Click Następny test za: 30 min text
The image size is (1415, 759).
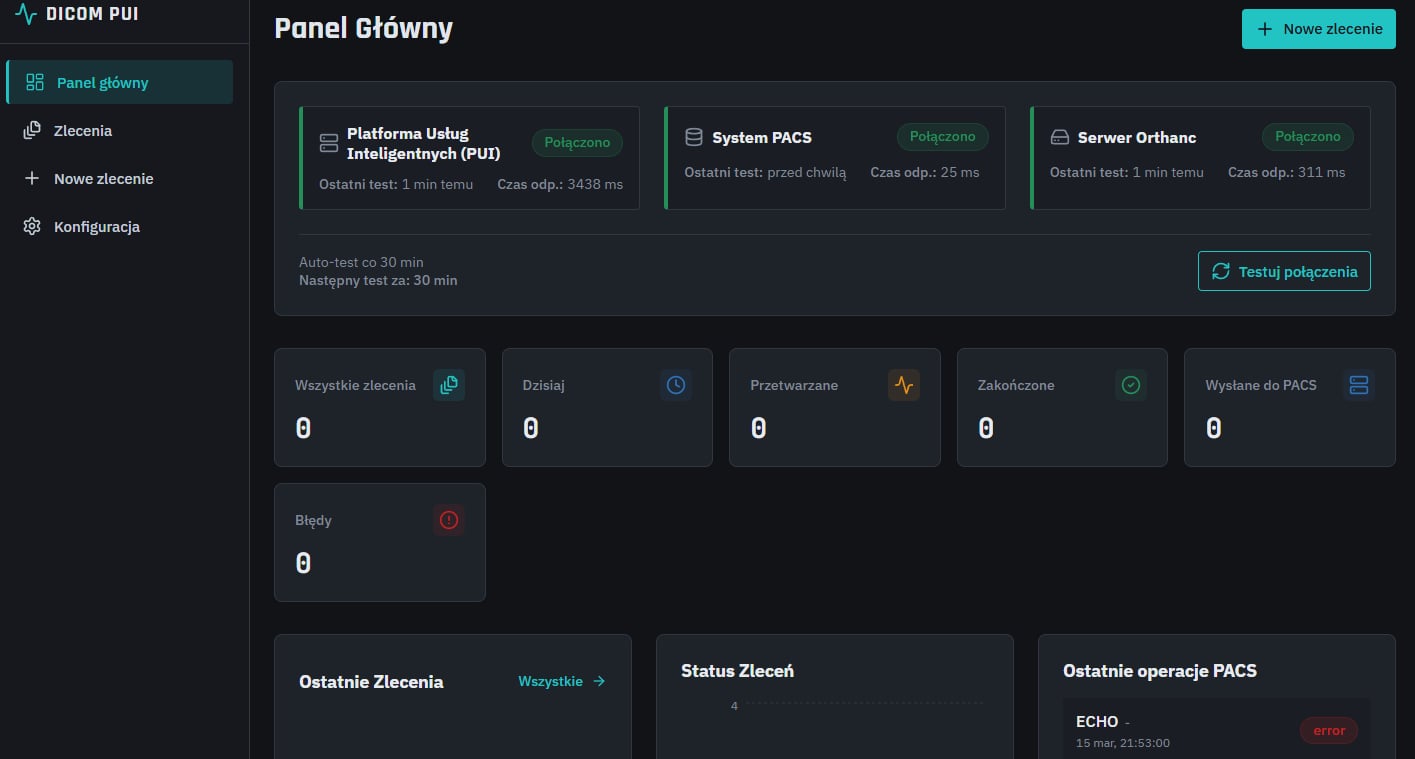[378, 280]
